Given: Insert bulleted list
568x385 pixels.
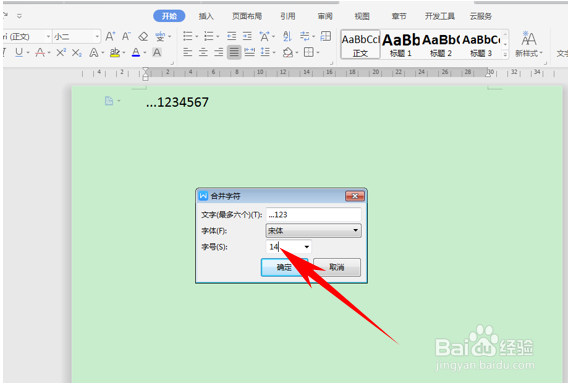Looking at the screenshot, I should 188,36.
